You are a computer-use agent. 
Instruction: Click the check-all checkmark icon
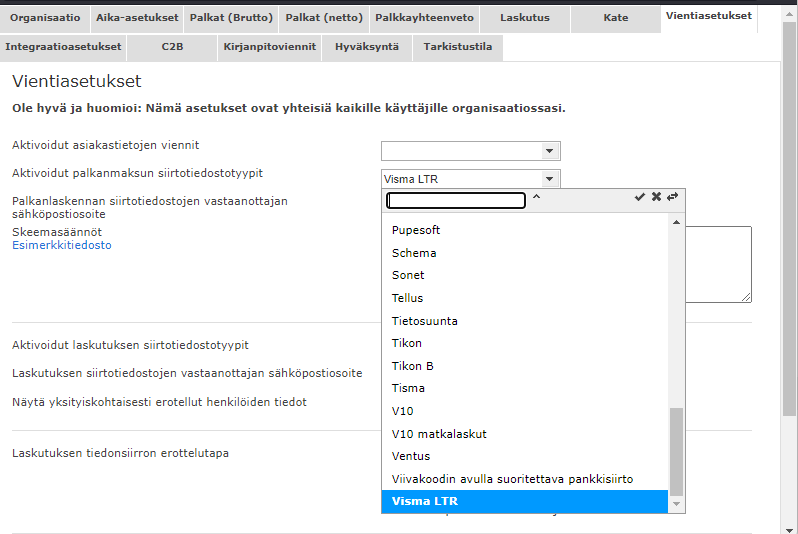click(x=640, y=197)
